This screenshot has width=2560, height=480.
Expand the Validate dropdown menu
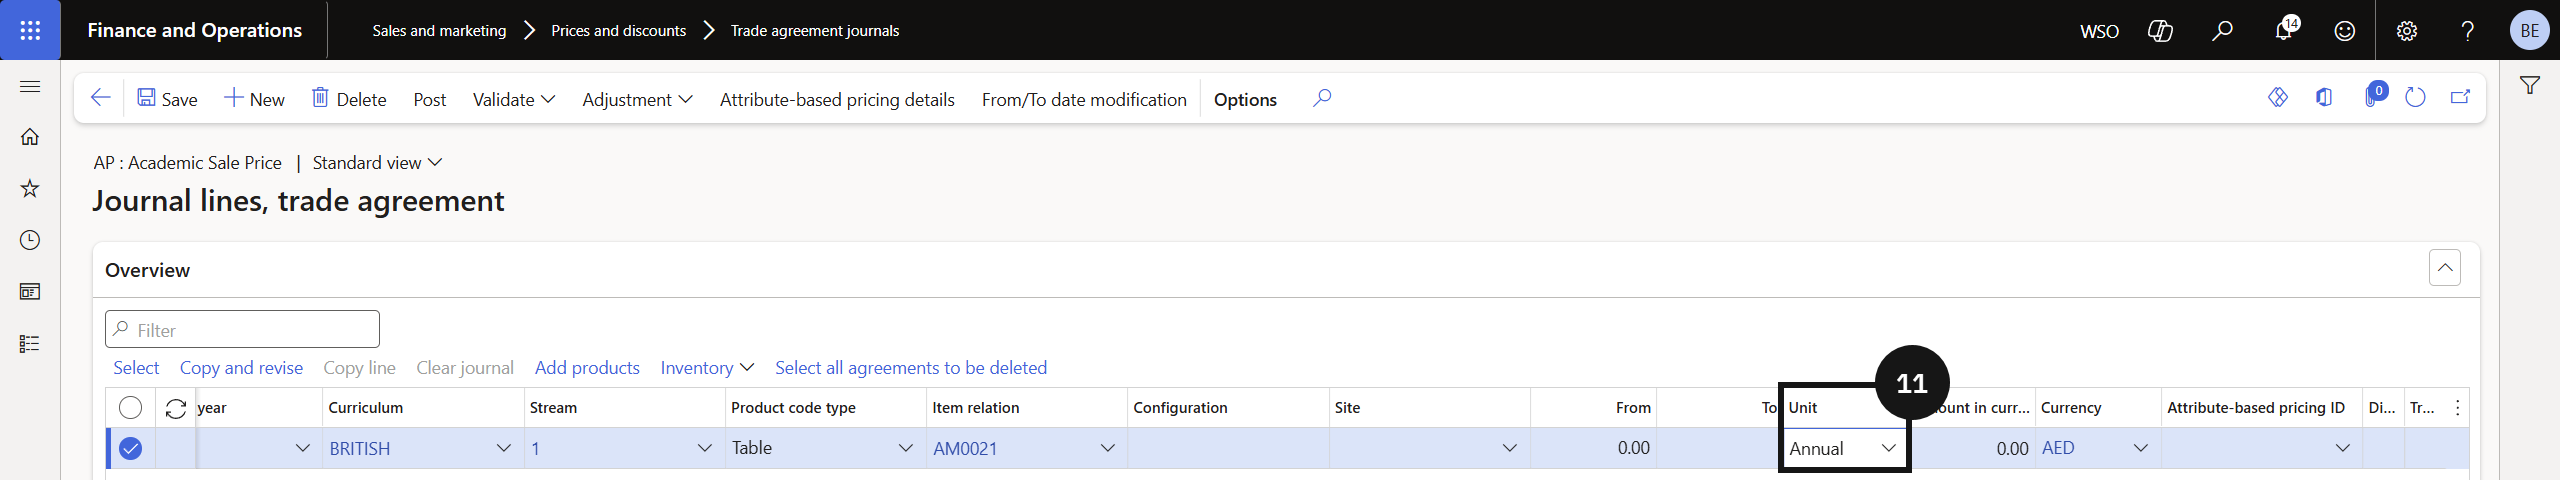pos(514,99)
